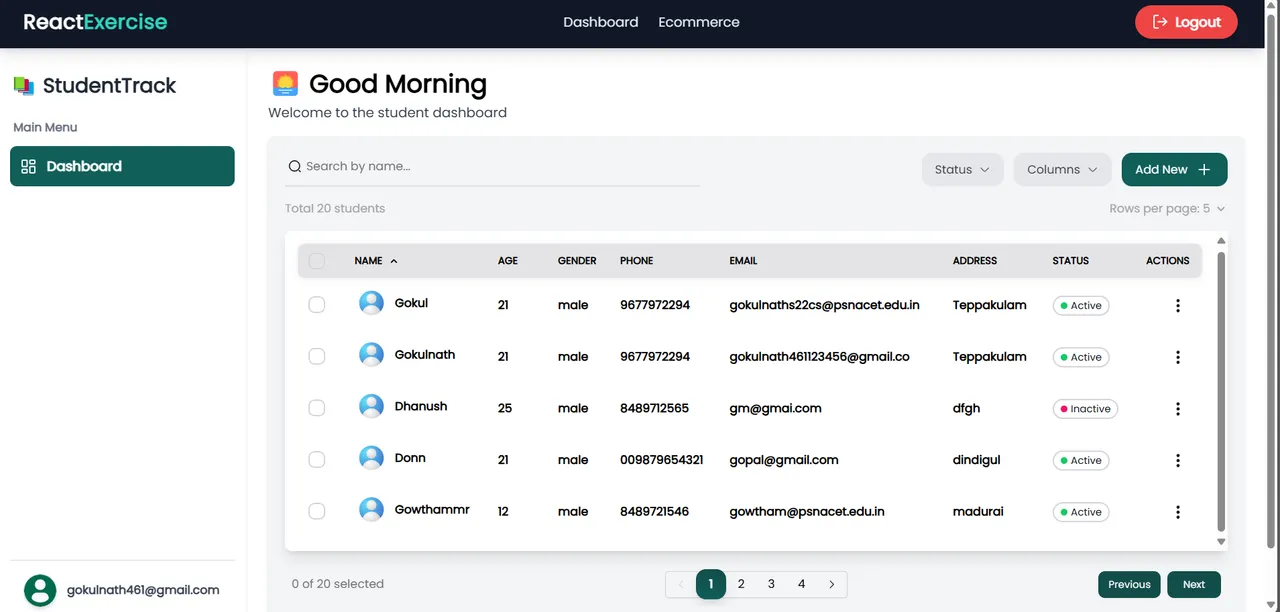The height and width of the screenshot is (612, 1280).
Task: Click Donn's avatar icon
Action: [371, 458]
